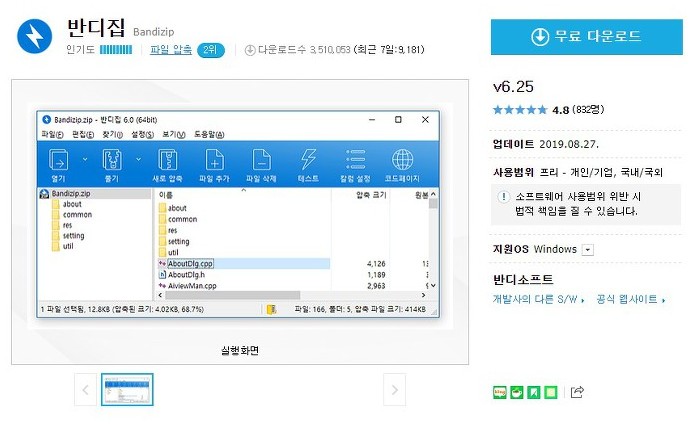
Task: Select the about folder in tree
Action: point(72,204)
